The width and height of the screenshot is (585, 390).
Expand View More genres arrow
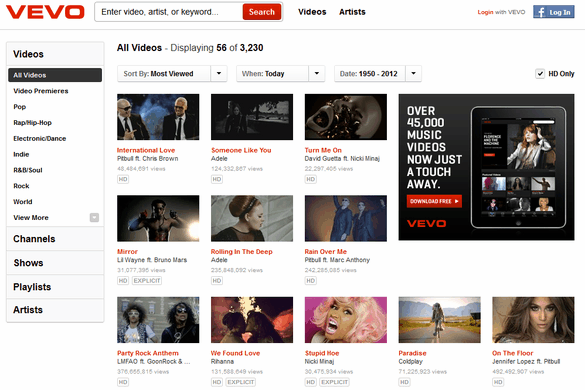(x=94, y=218)
